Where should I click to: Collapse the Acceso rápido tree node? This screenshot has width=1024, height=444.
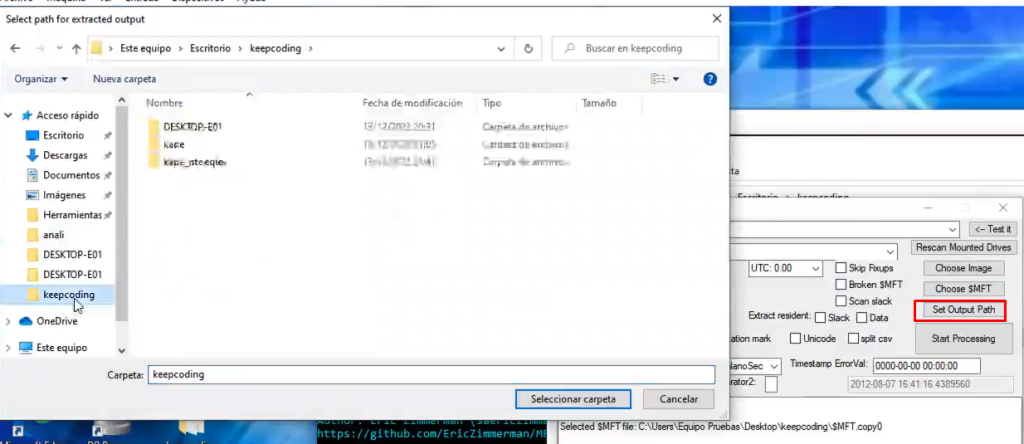click(x=8, y=116)
